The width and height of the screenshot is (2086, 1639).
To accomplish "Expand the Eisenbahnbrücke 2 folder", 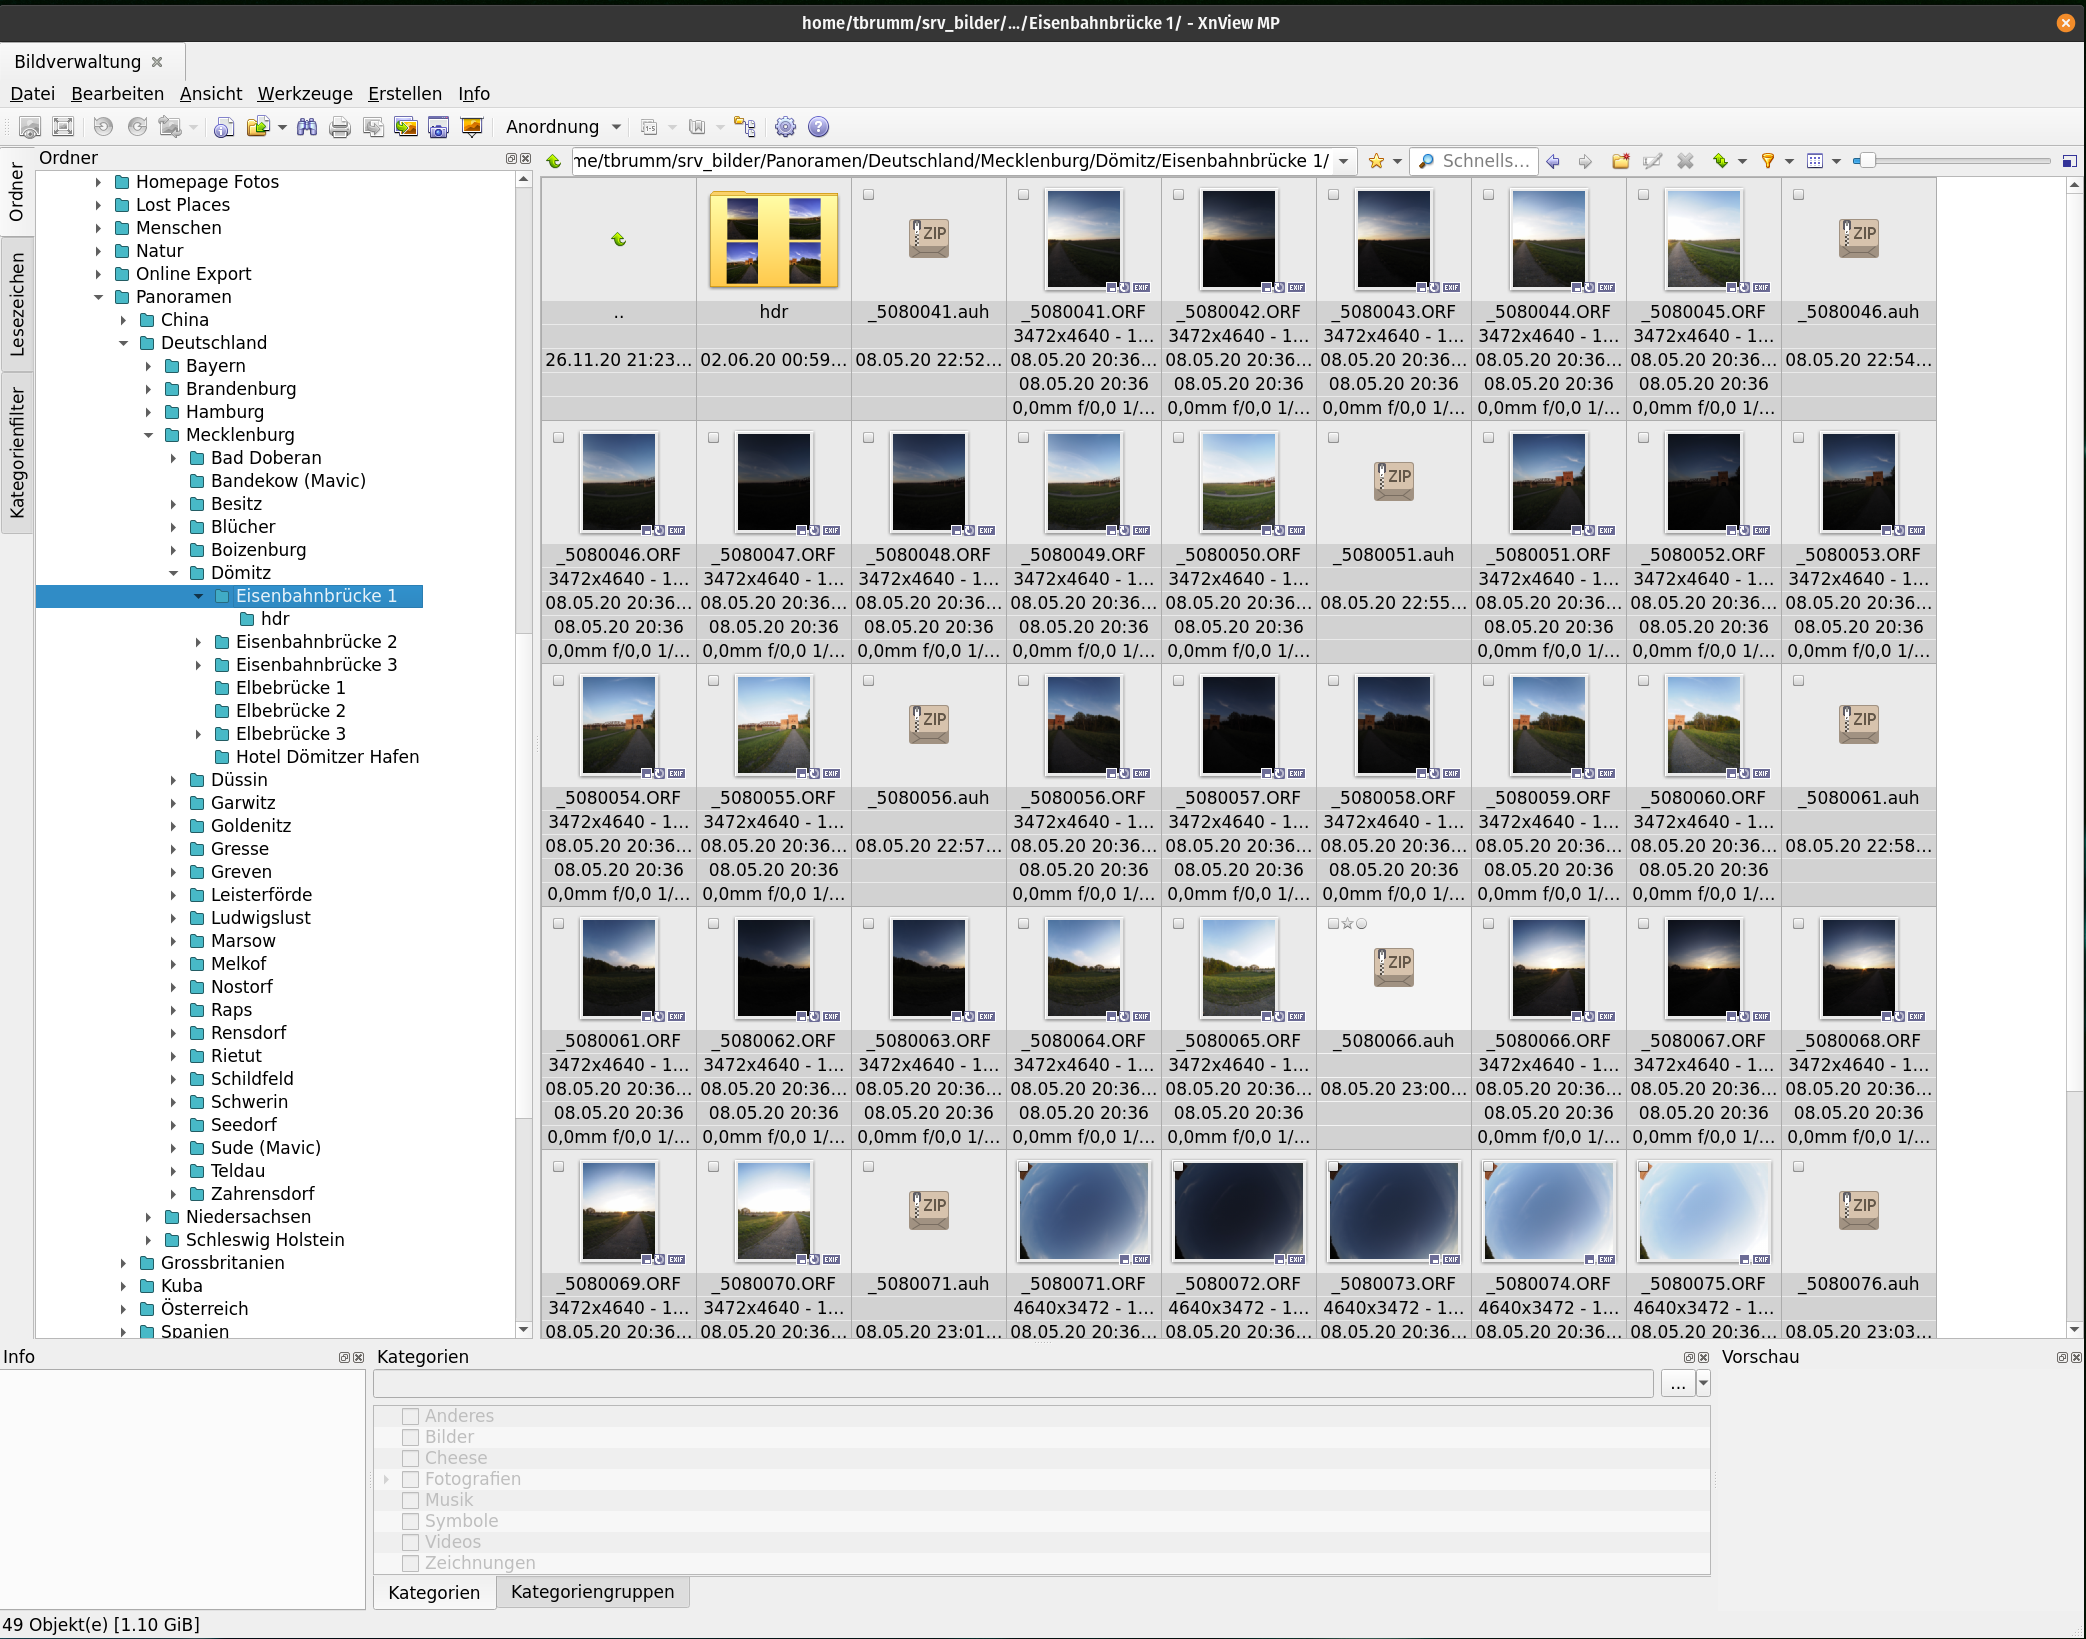I will point(198,642).
